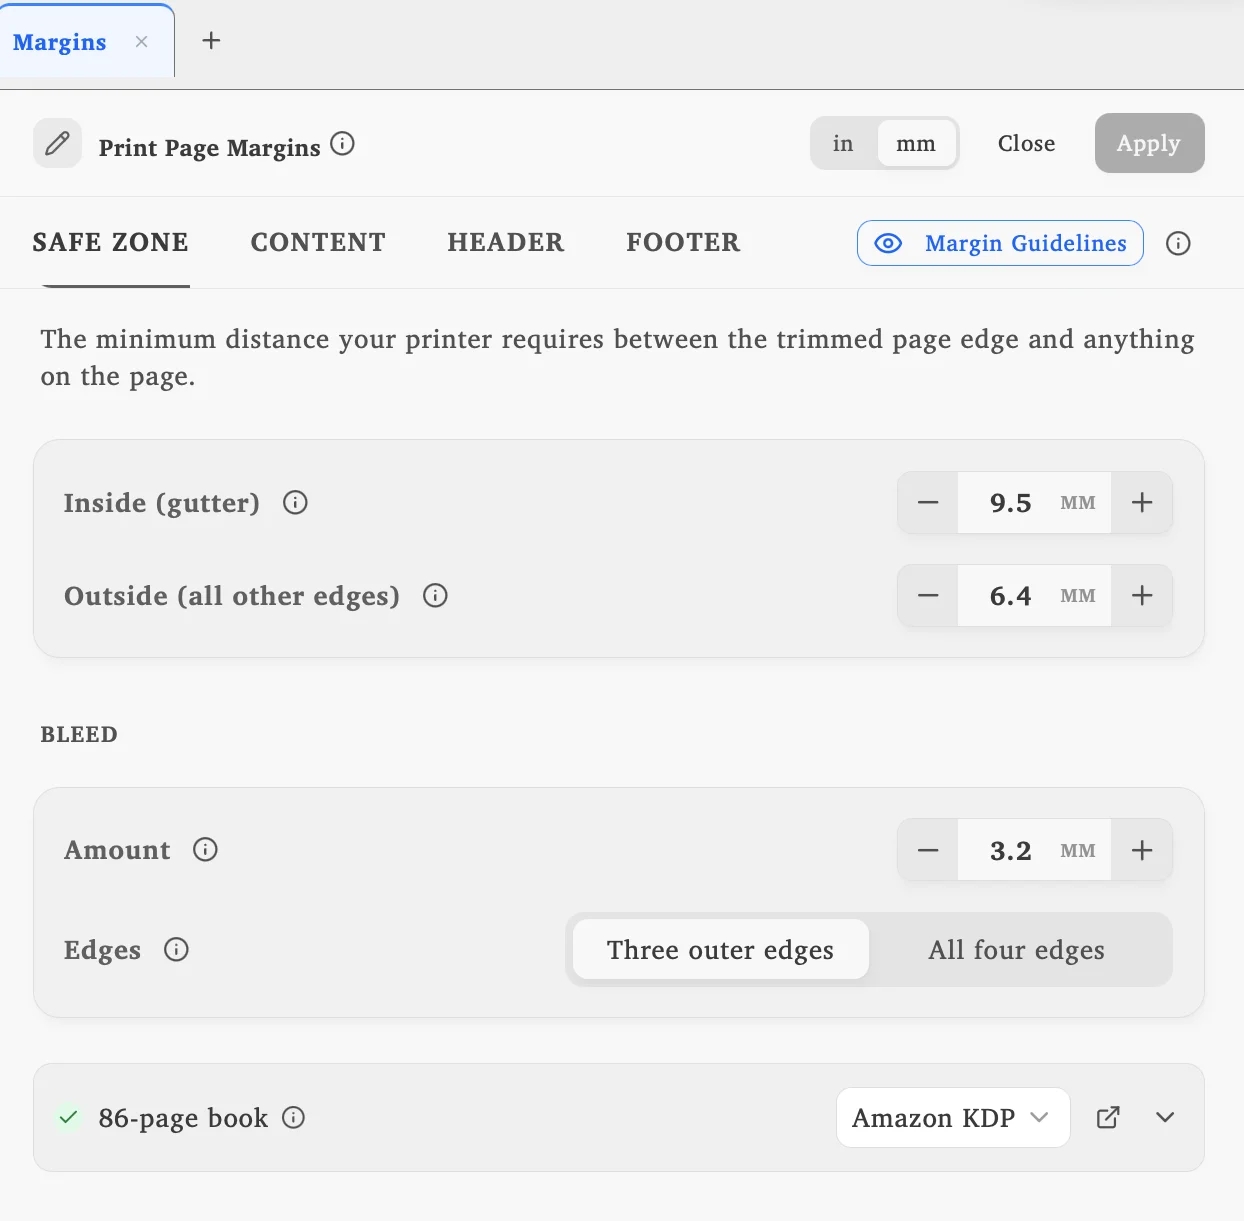The height and width of the screenshot is (1221, 1244).
Task: Click the BLEED section heading
Action: [x=79, y=734]
